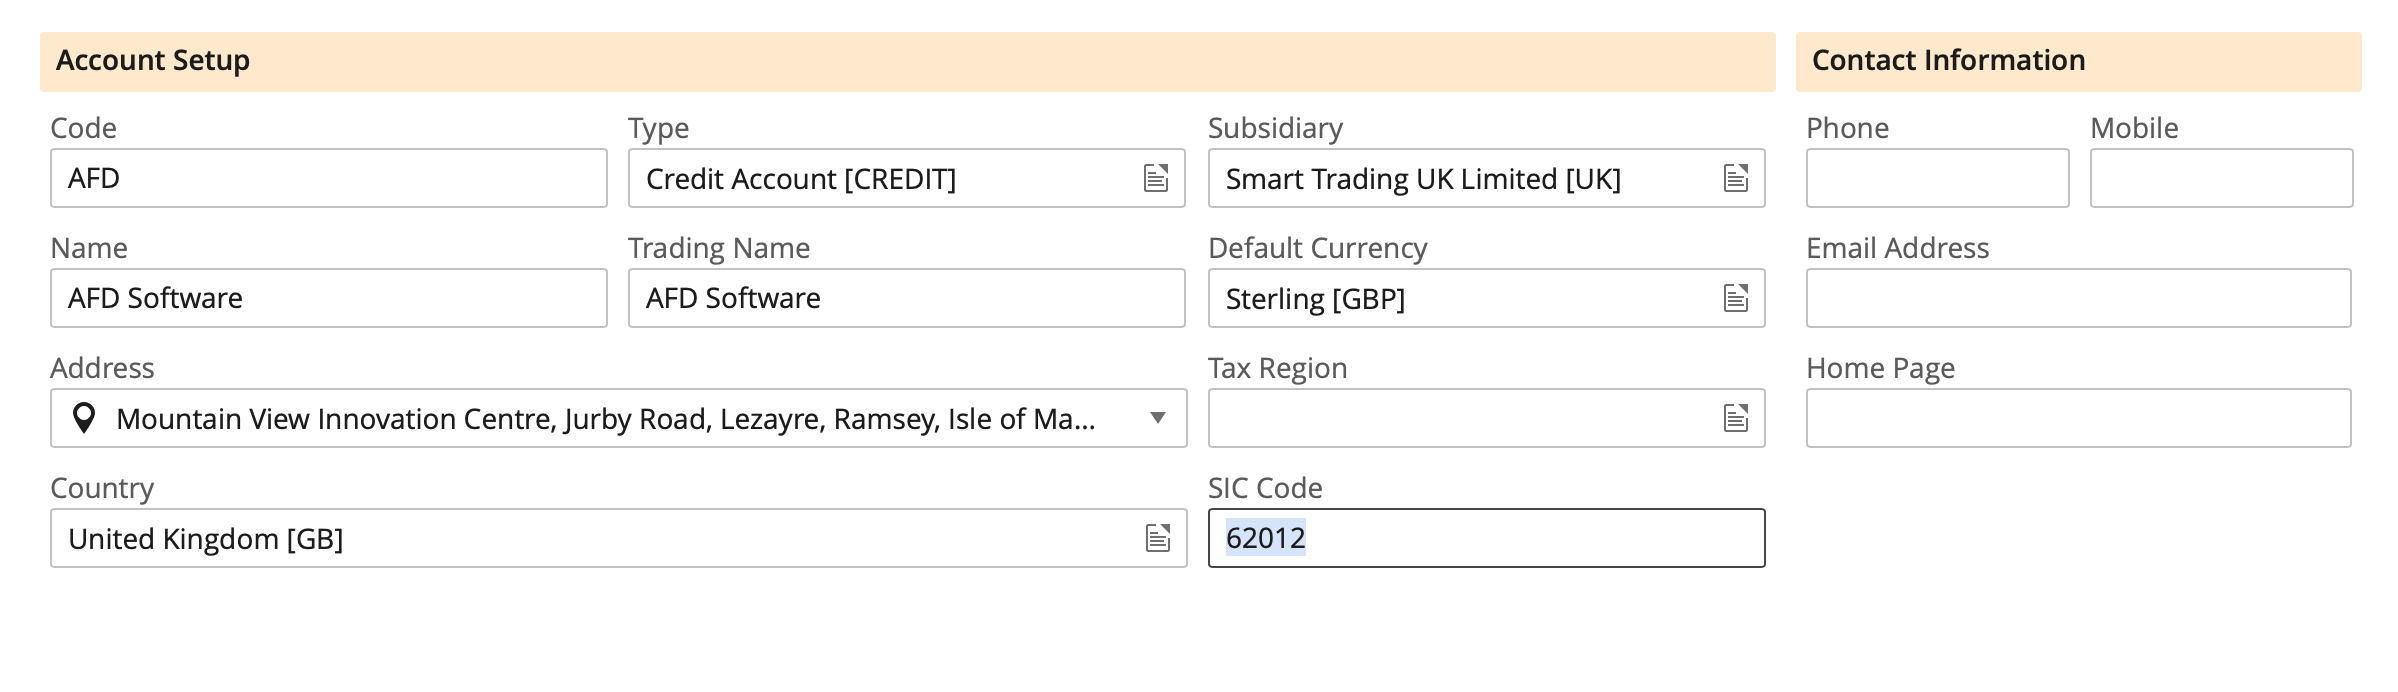Click the map pin icon in Address
The height and width of the screenshot is (692, 2398).
tap(85, 418)
